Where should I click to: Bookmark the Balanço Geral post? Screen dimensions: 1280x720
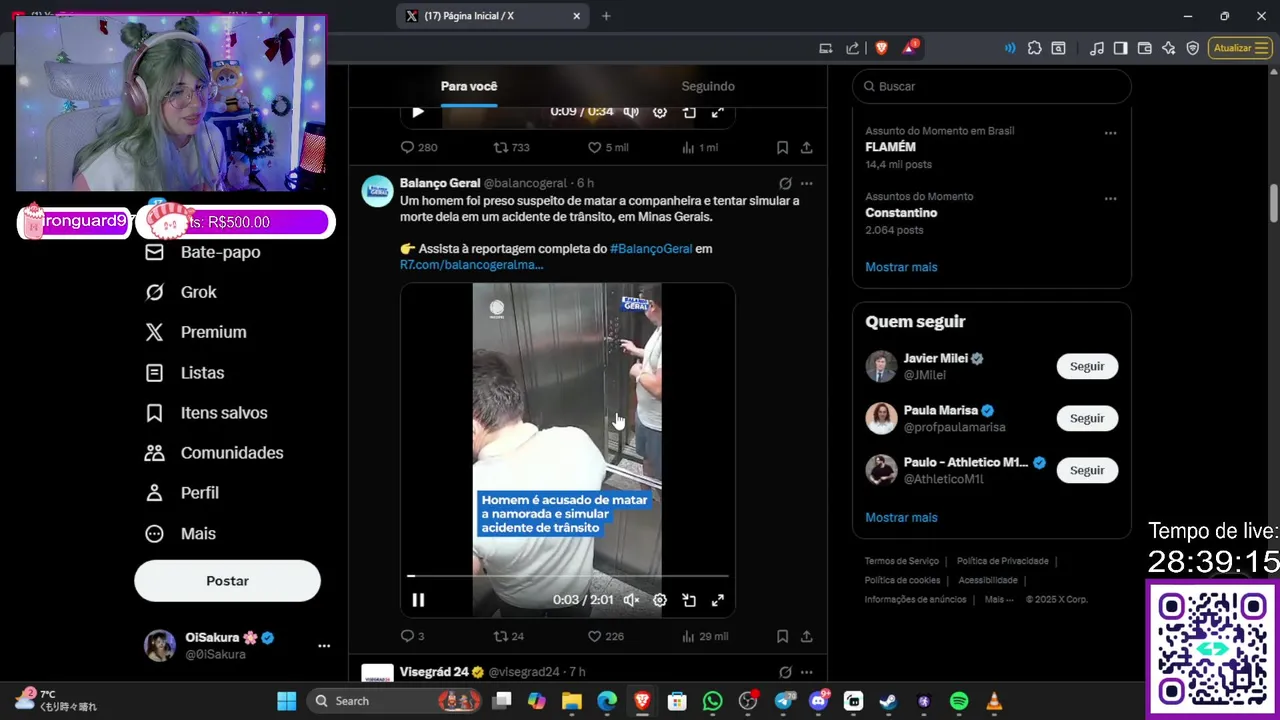click(x=782, y=636)
